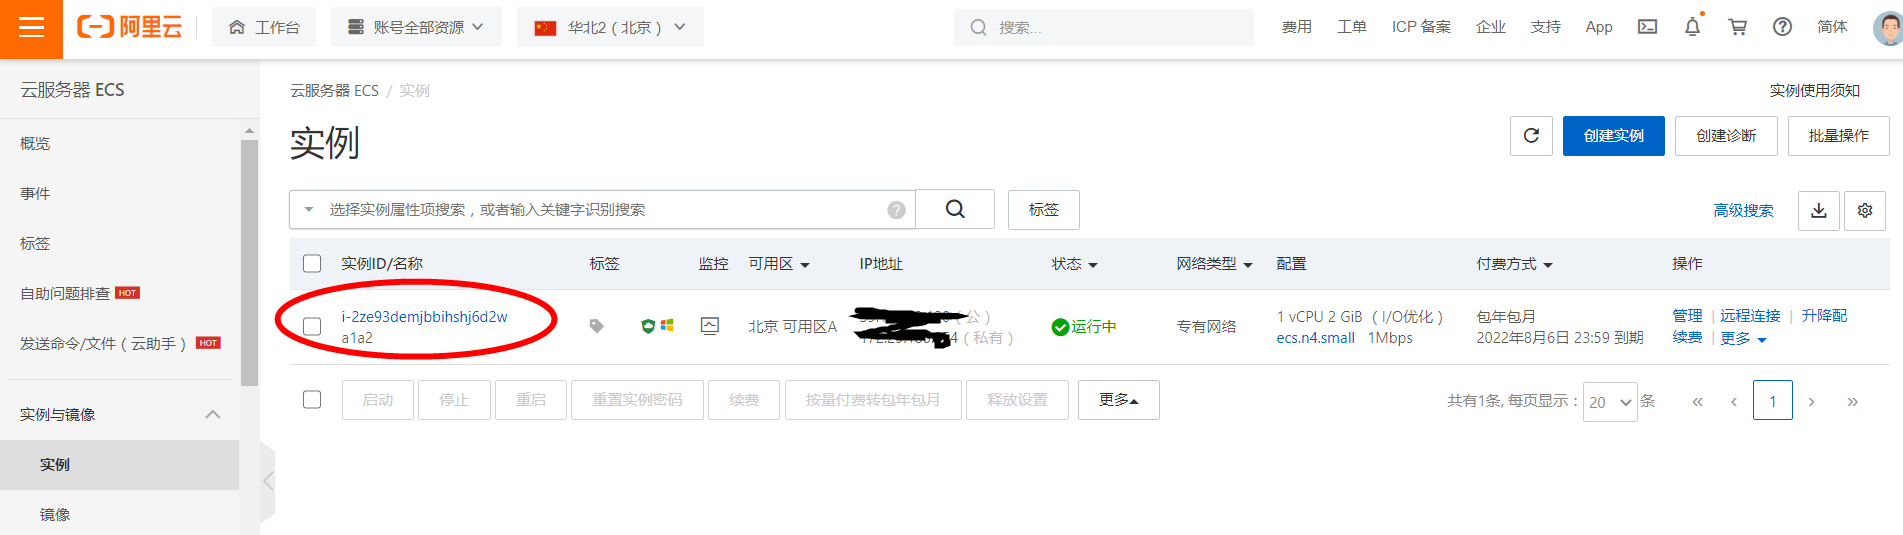Open the help question mark icon
Viewport: 1903px width, 535px height.
[1782, 27]
